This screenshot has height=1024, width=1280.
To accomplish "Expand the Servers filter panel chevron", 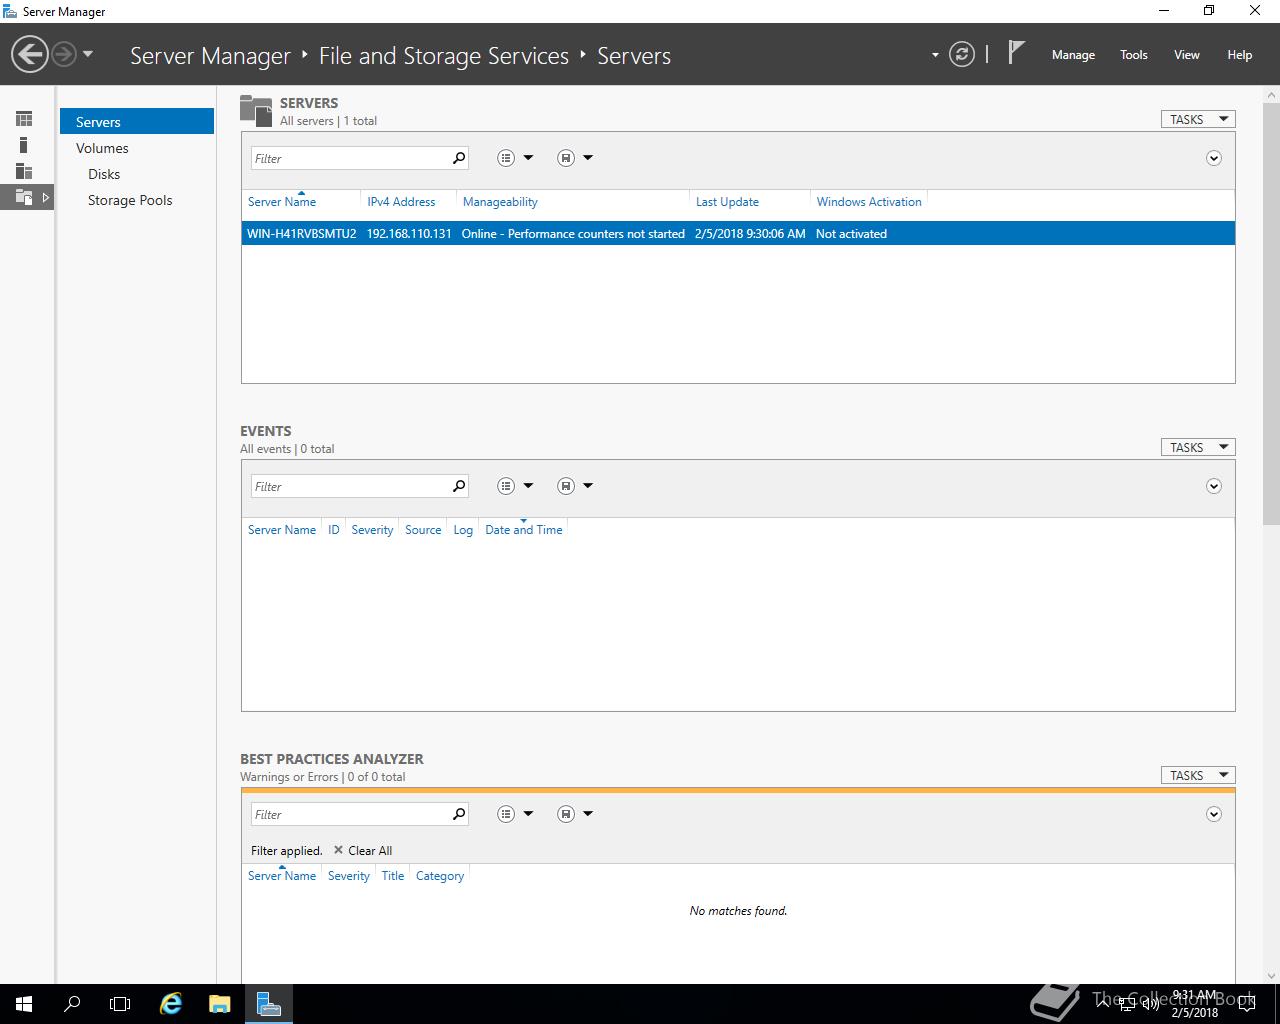I will 1214,158.
